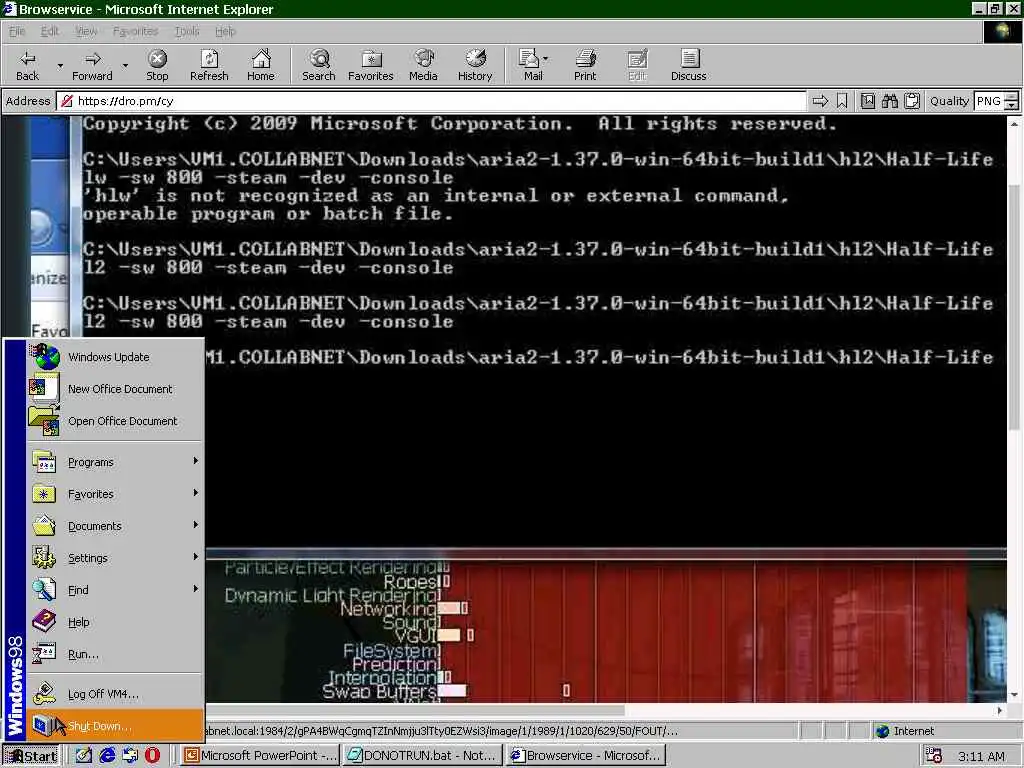Viewport: 1024px width, 768px height.
Task: Open the Mail dropdown arrow
Action: pyautogui.click(x=545, y=59)
